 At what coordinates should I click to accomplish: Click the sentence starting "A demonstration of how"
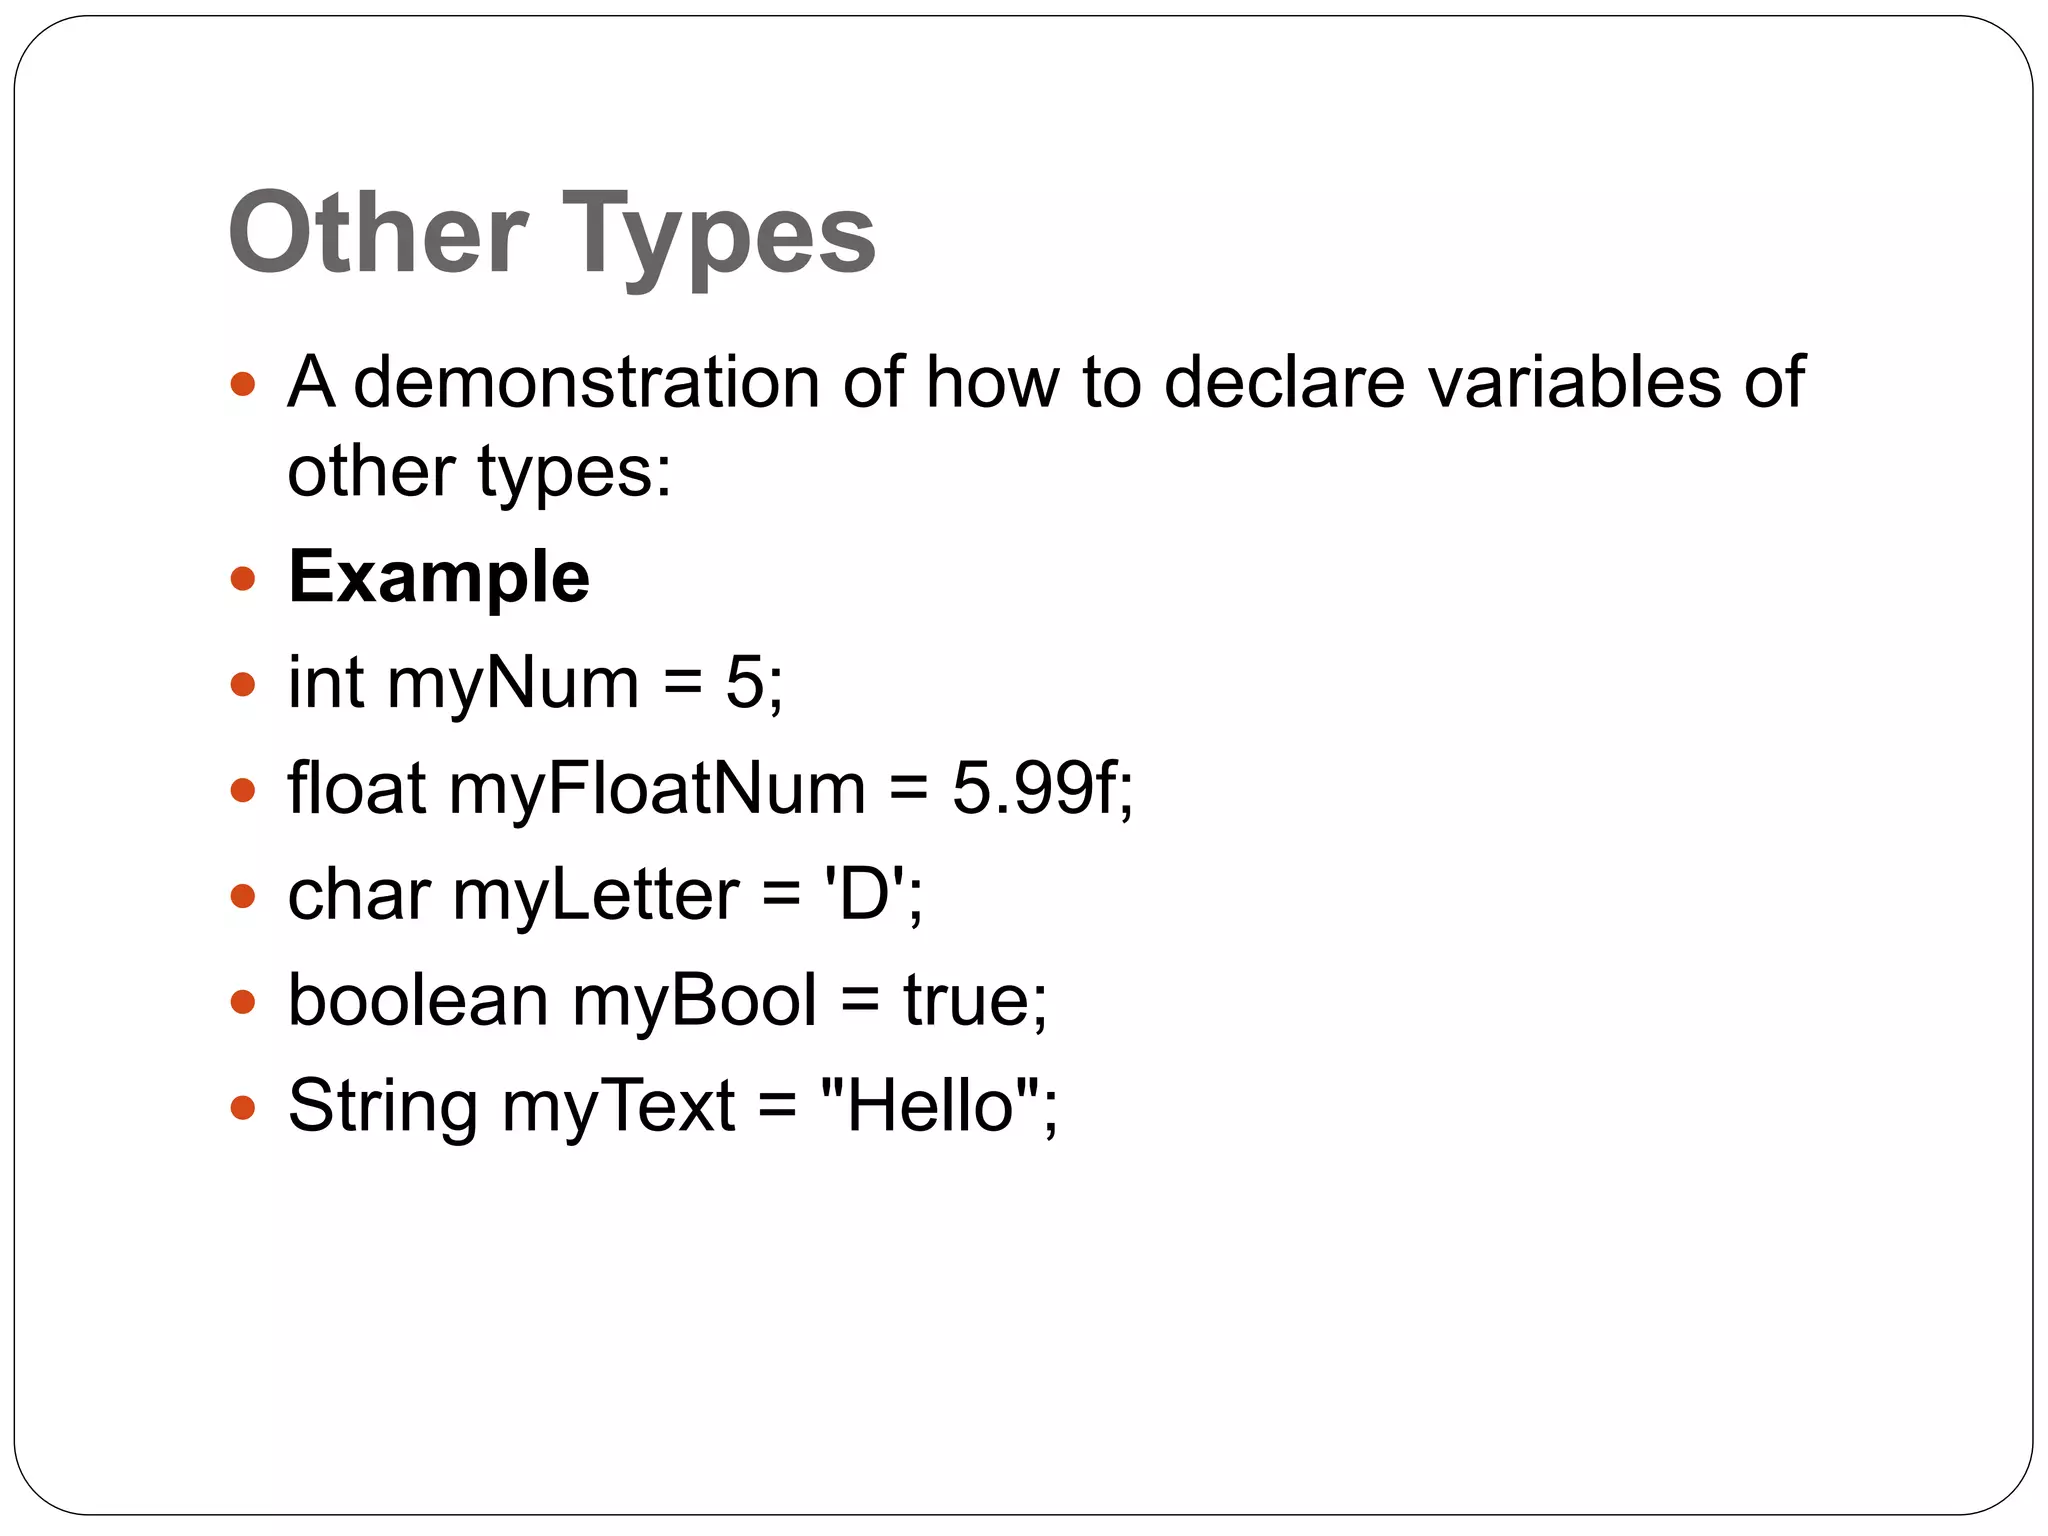coord(1045,383)
